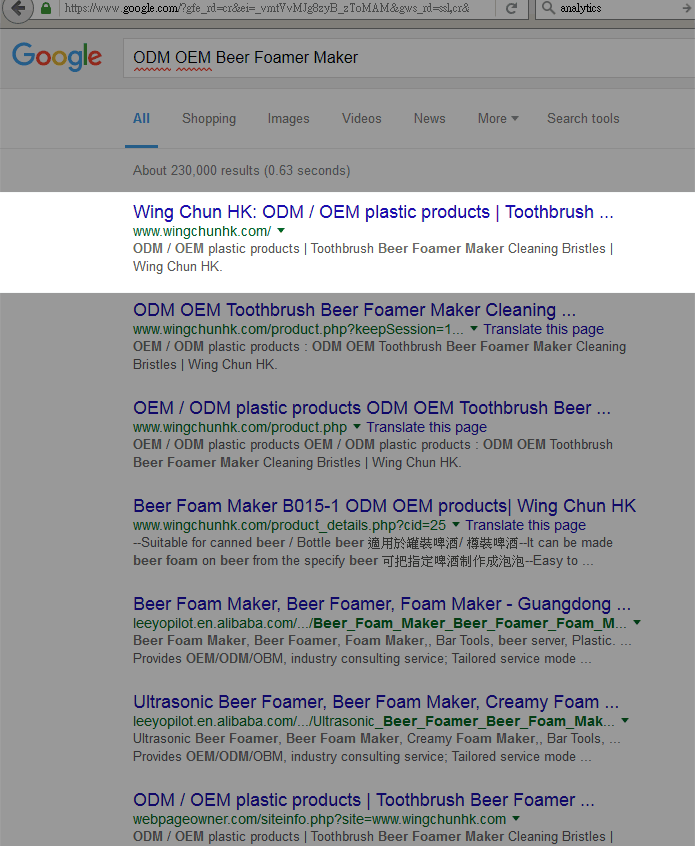Click Translate this page for B015-1 result

click(x=526, y=526)
